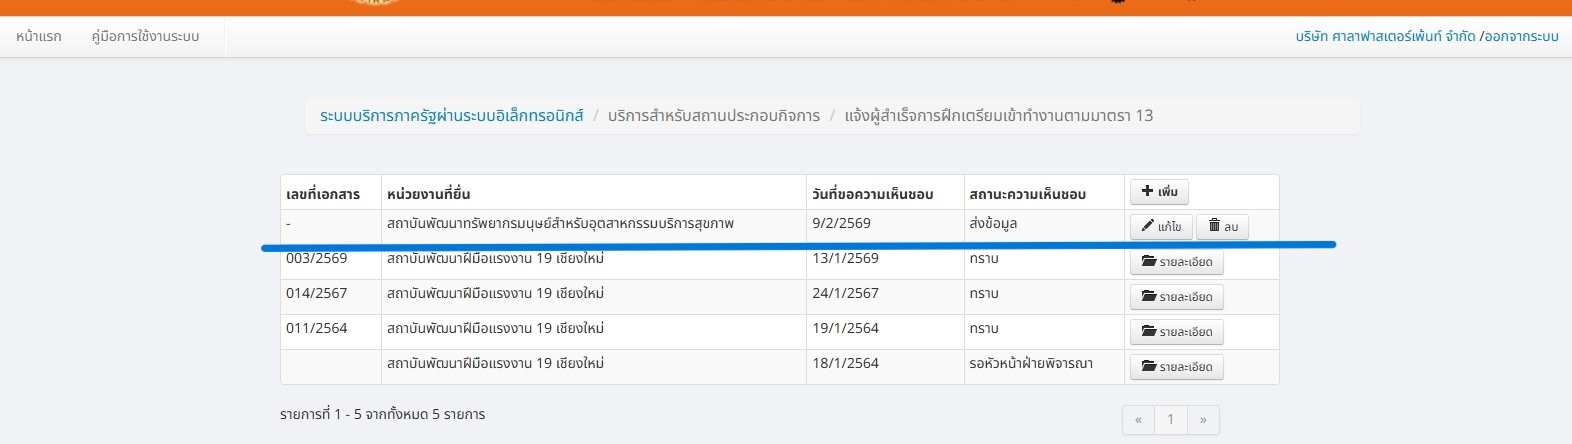Click the สถานะความเห็นชอบ column header
The image size is (1572, 444).
point(1027,194)
